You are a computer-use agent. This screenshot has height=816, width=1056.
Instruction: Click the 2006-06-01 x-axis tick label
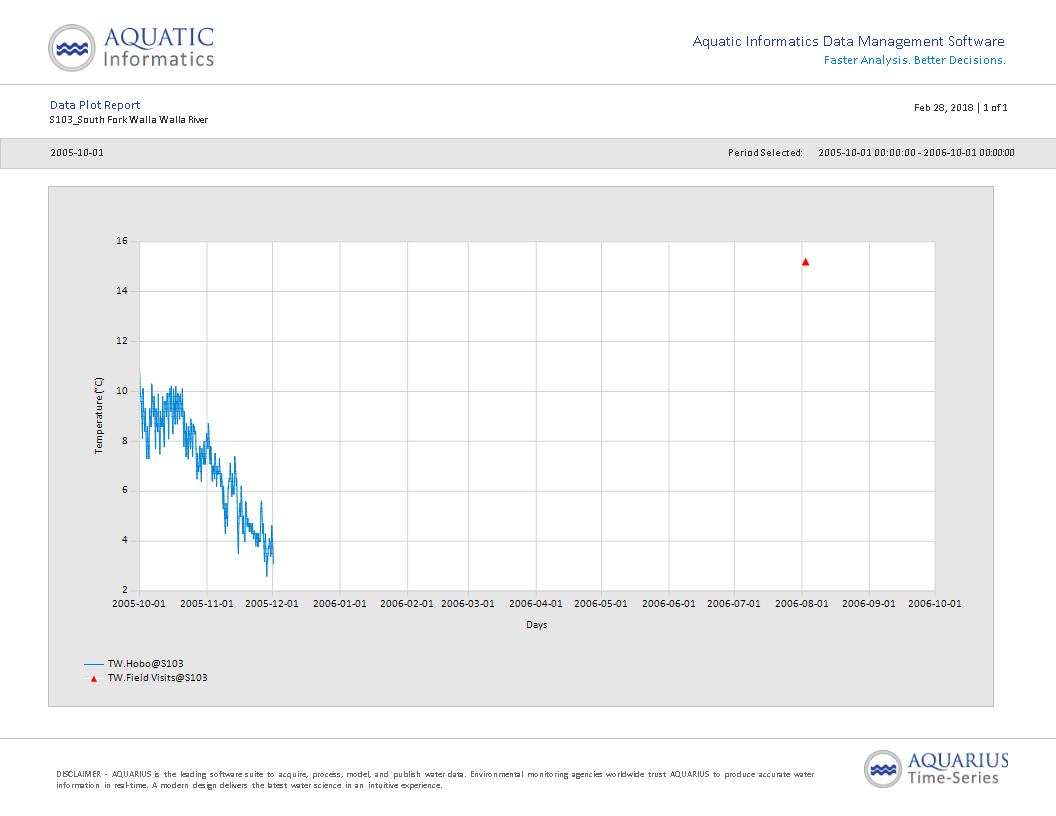click(669, 603)
